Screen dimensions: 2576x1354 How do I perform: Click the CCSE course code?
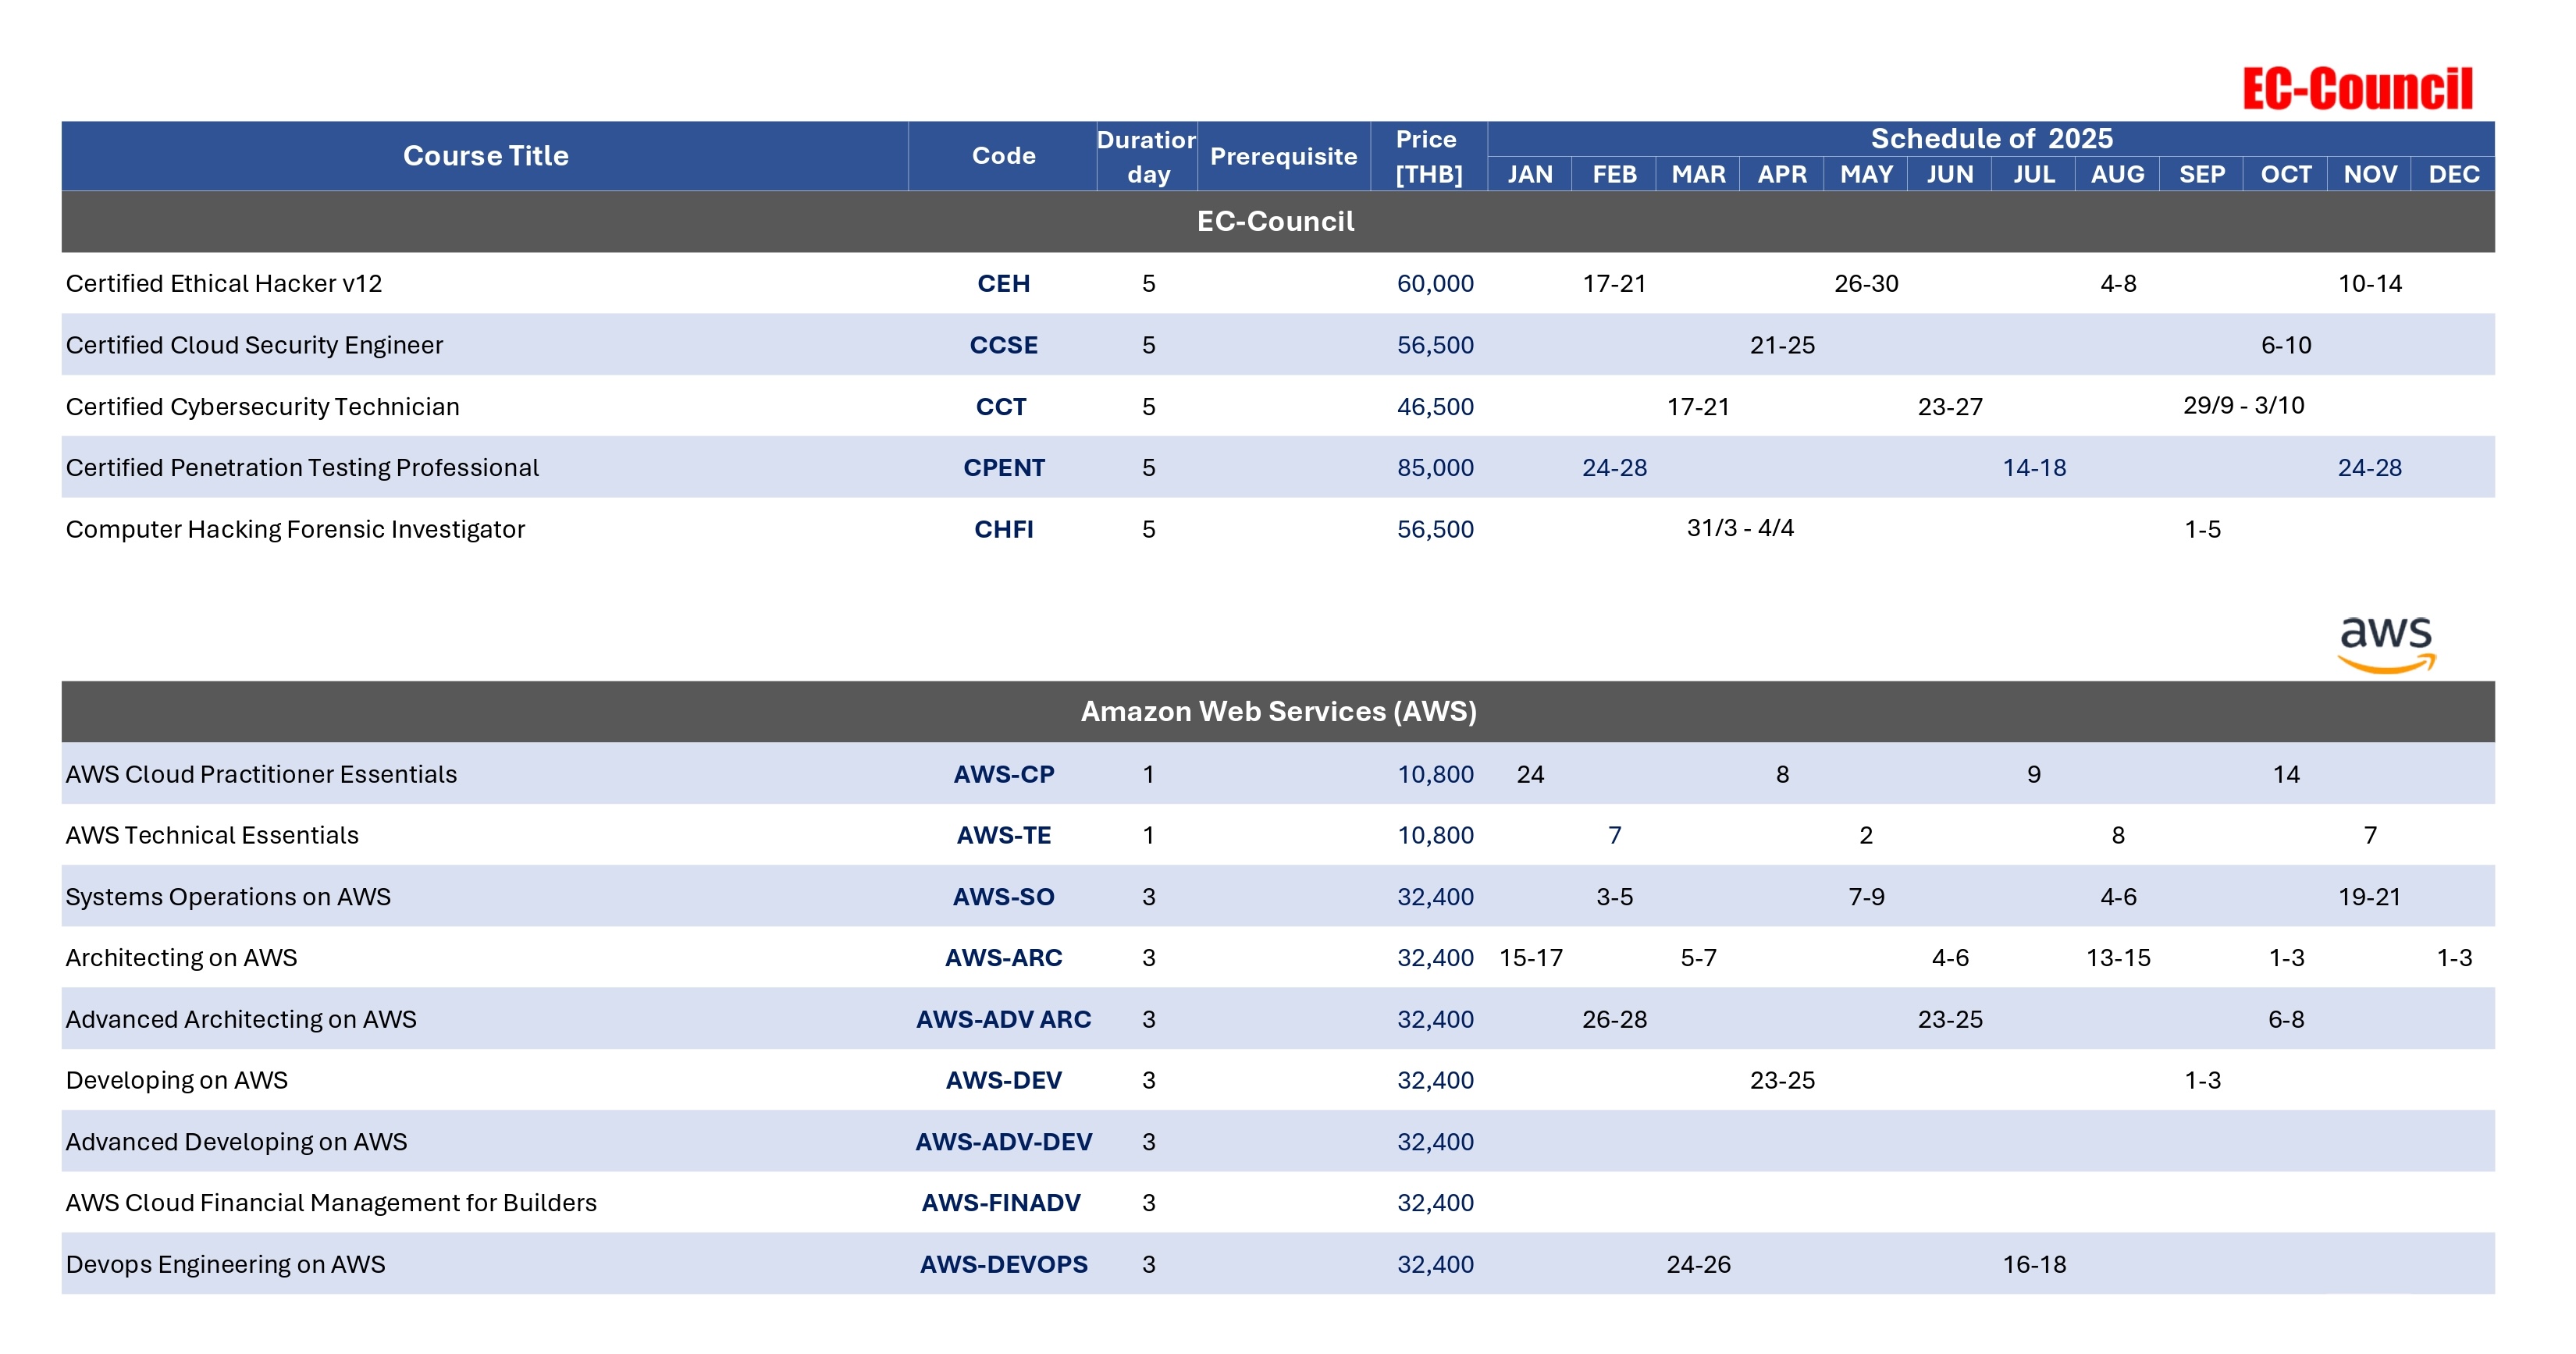click(x=1003, y=345)
